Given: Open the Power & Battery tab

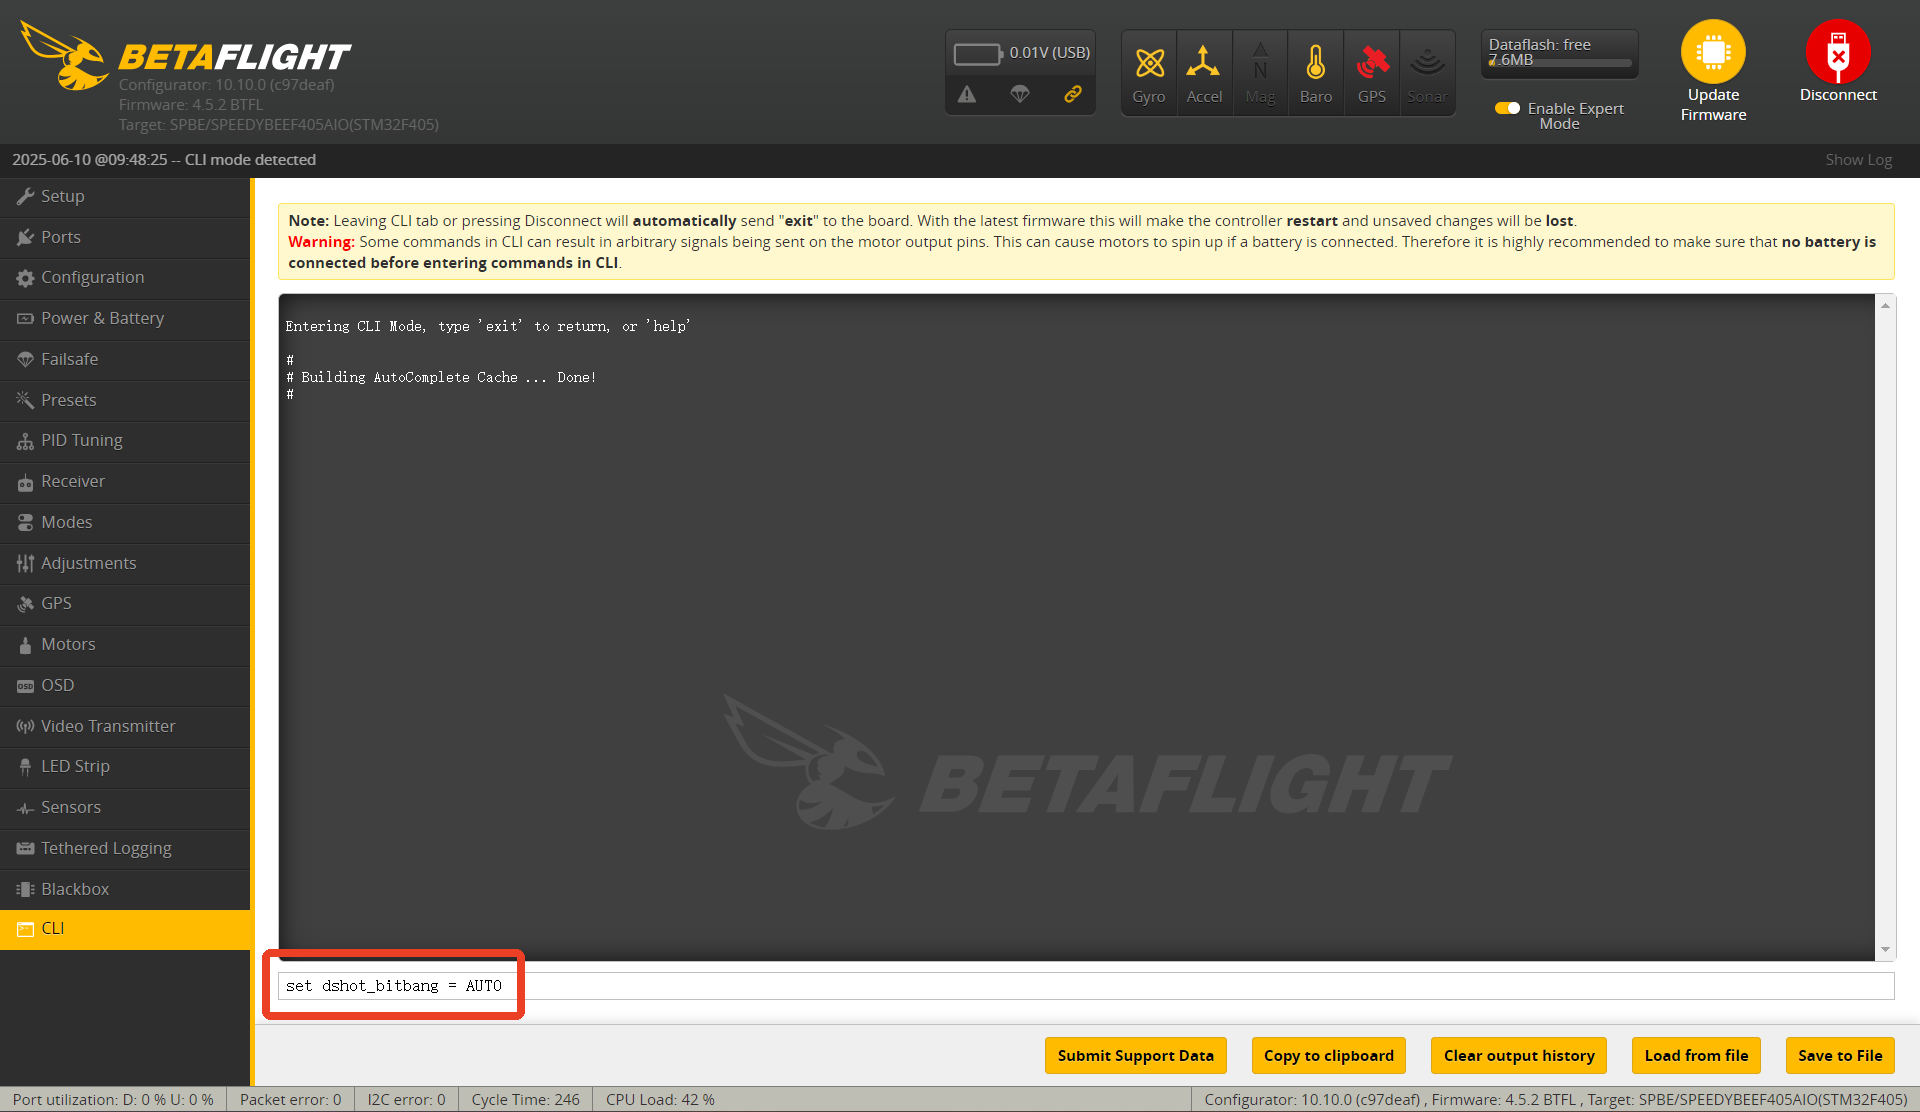Looking at the screenshot, I should (125, 318).
